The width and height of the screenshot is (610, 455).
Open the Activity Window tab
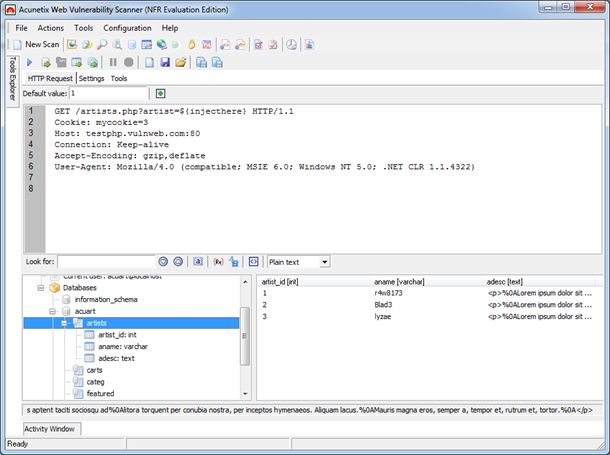point(52,429)
